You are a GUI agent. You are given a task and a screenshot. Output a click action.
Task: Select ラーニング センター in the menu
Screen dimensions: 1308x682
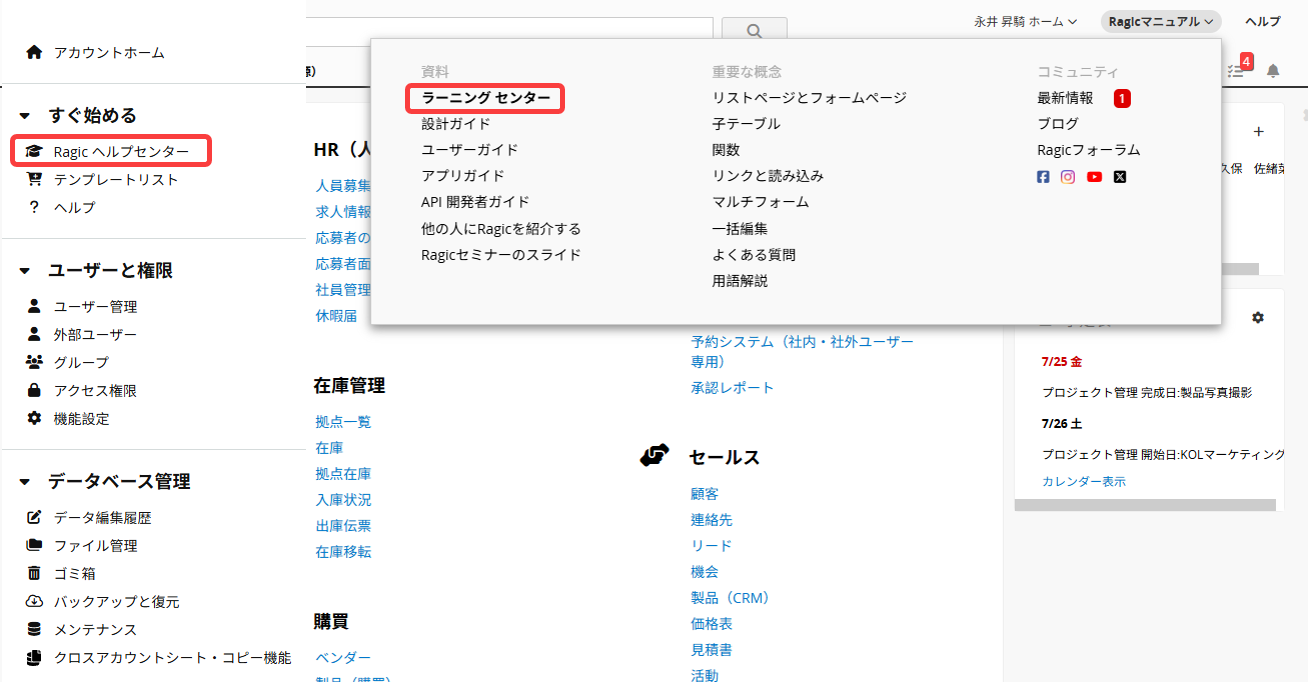point(486,98)
